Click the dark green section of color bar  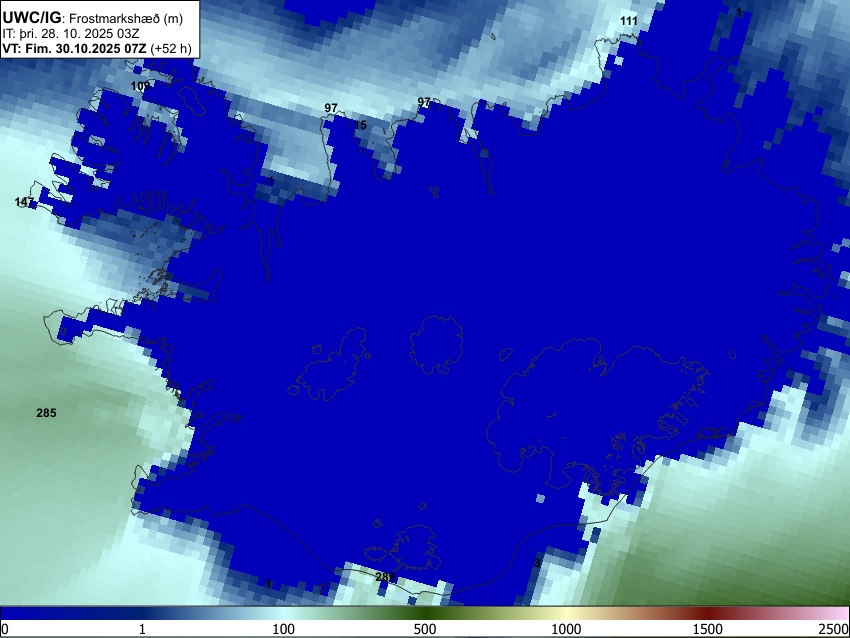tap(425, 613)
